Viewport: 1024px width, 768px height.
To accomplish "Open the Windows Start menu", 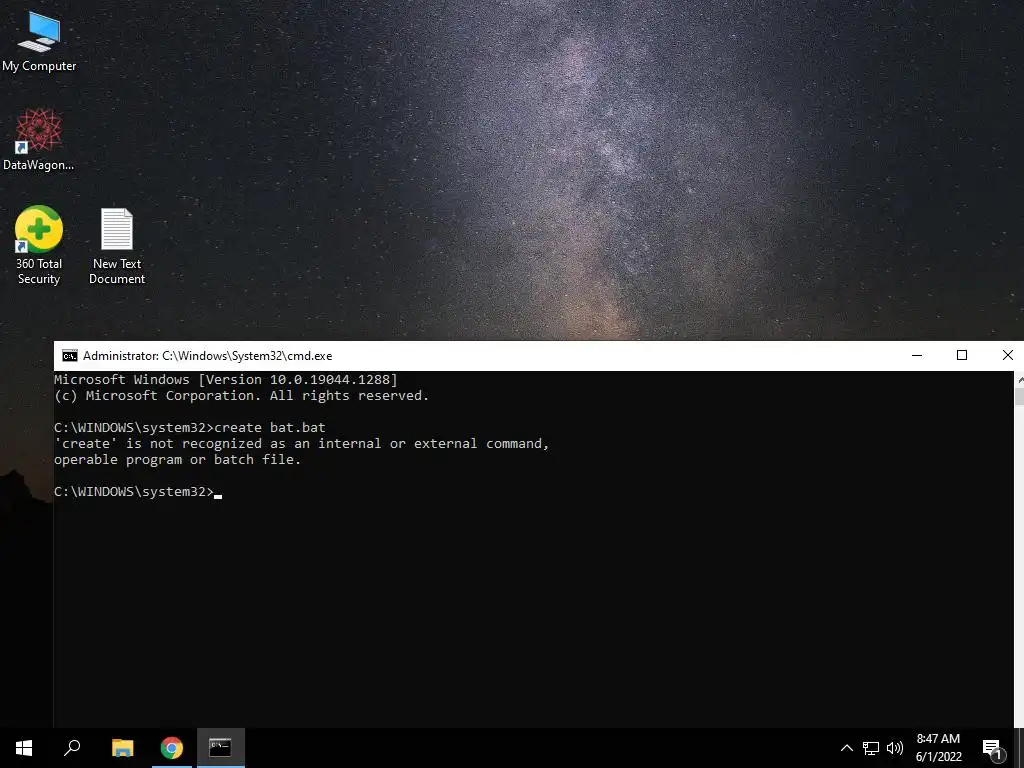I will pos(24,748).
